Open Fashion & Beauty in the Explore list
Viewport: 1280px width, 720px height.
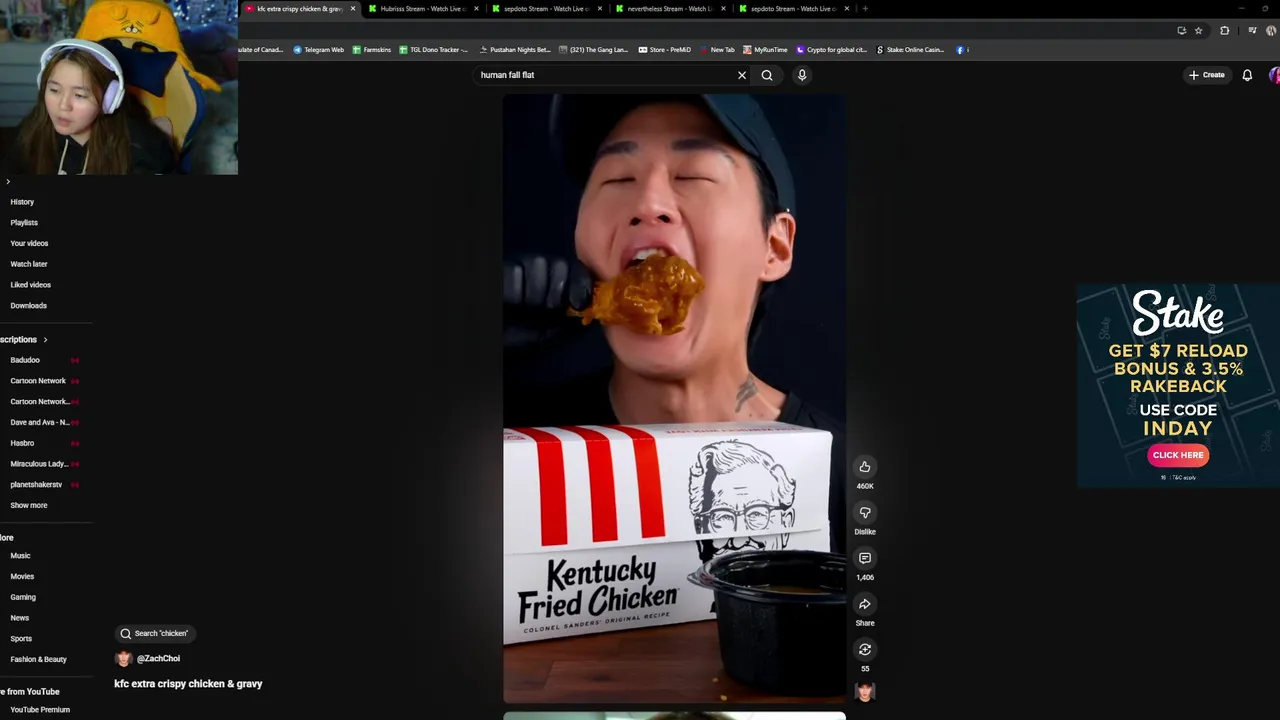point(38,659)
